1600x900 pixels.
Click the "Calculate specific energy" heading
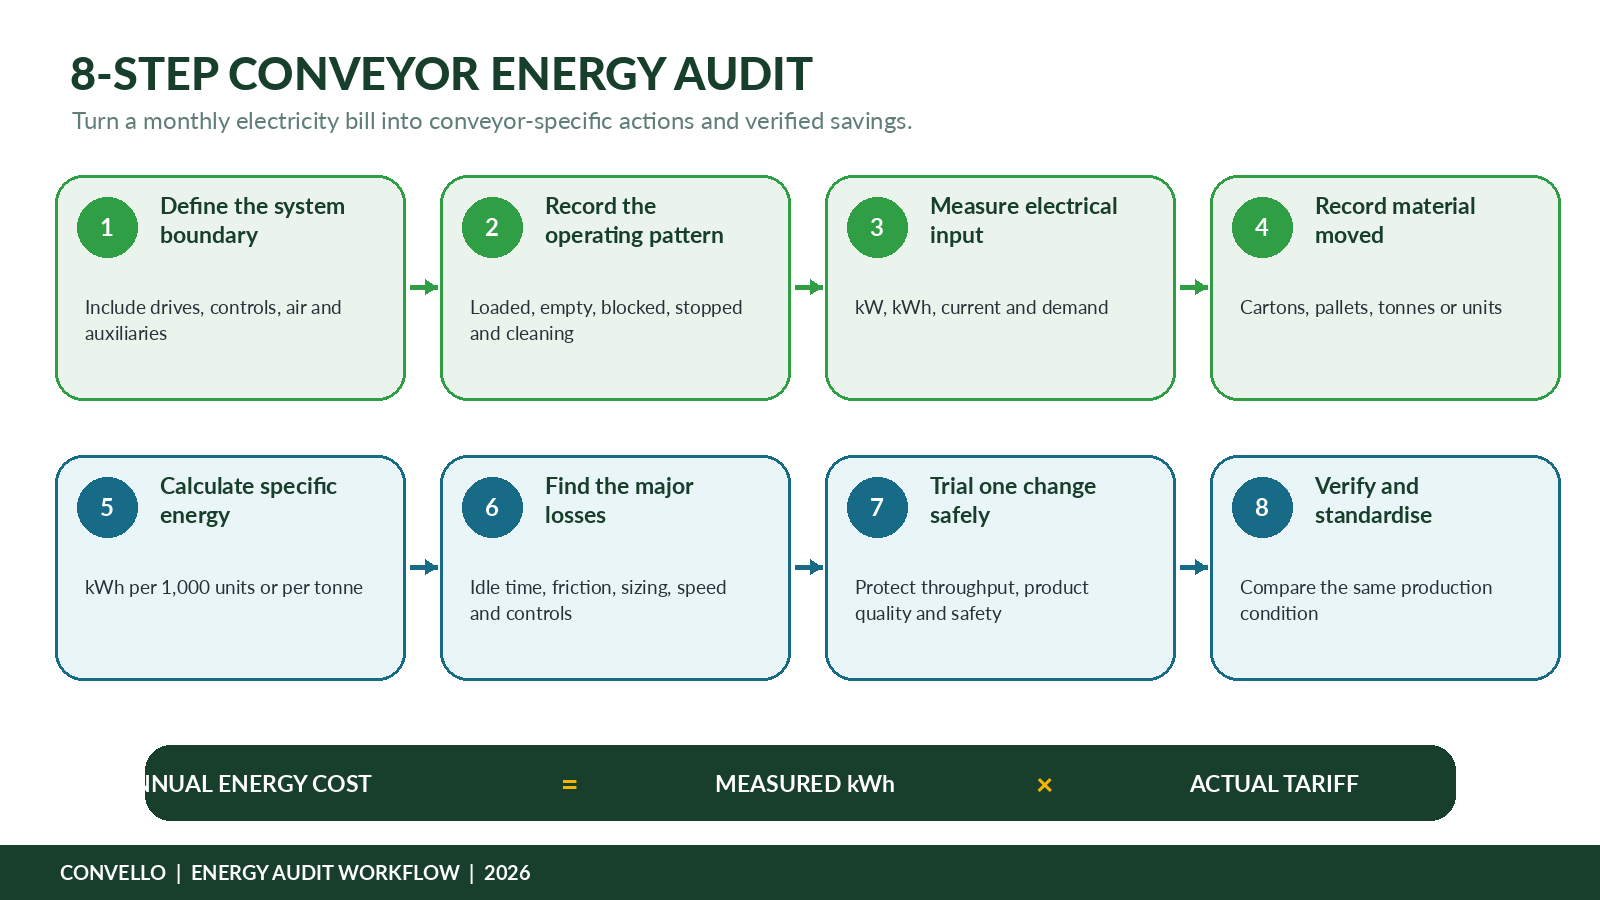(x=248, y=500)
